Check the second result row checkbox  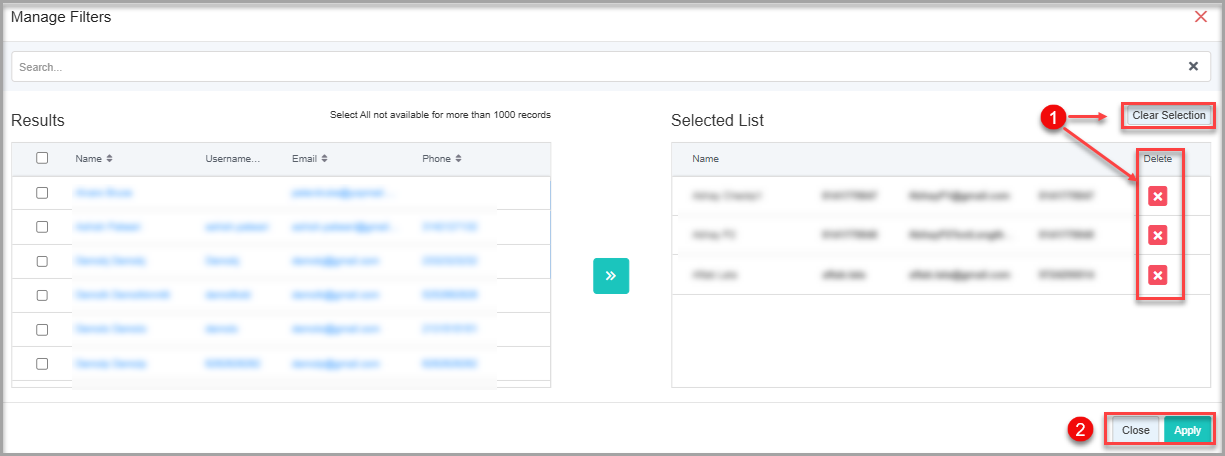[x=42, y=227]
